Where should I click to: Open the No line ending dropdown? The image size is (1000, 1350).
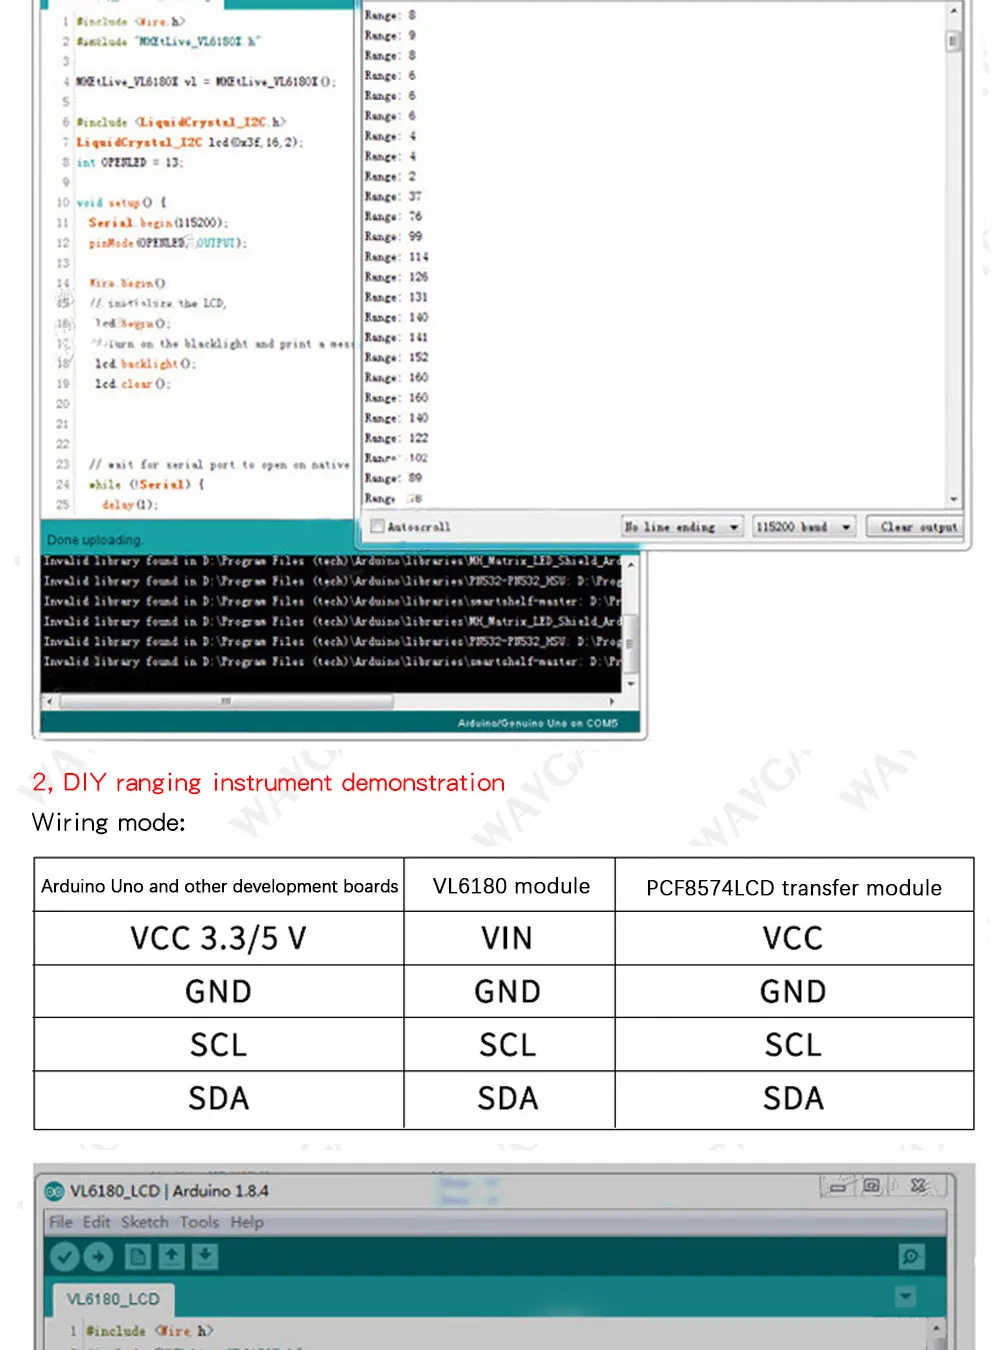[682, 526]
